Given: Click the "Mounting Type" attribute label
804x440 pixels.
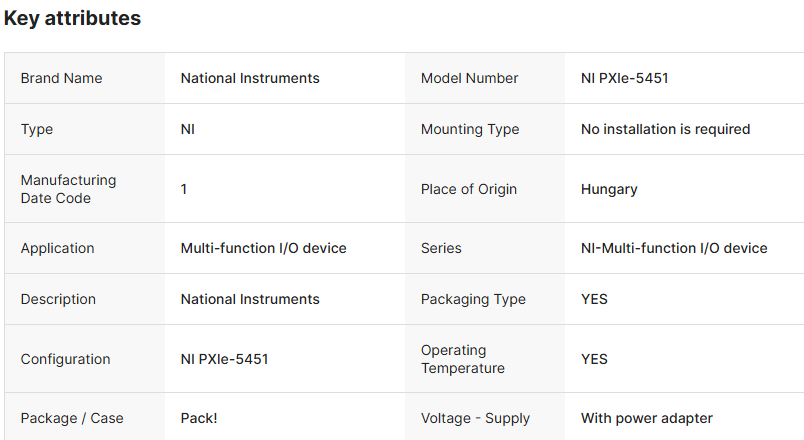Looking at the screenshot, I should point(470,129).
